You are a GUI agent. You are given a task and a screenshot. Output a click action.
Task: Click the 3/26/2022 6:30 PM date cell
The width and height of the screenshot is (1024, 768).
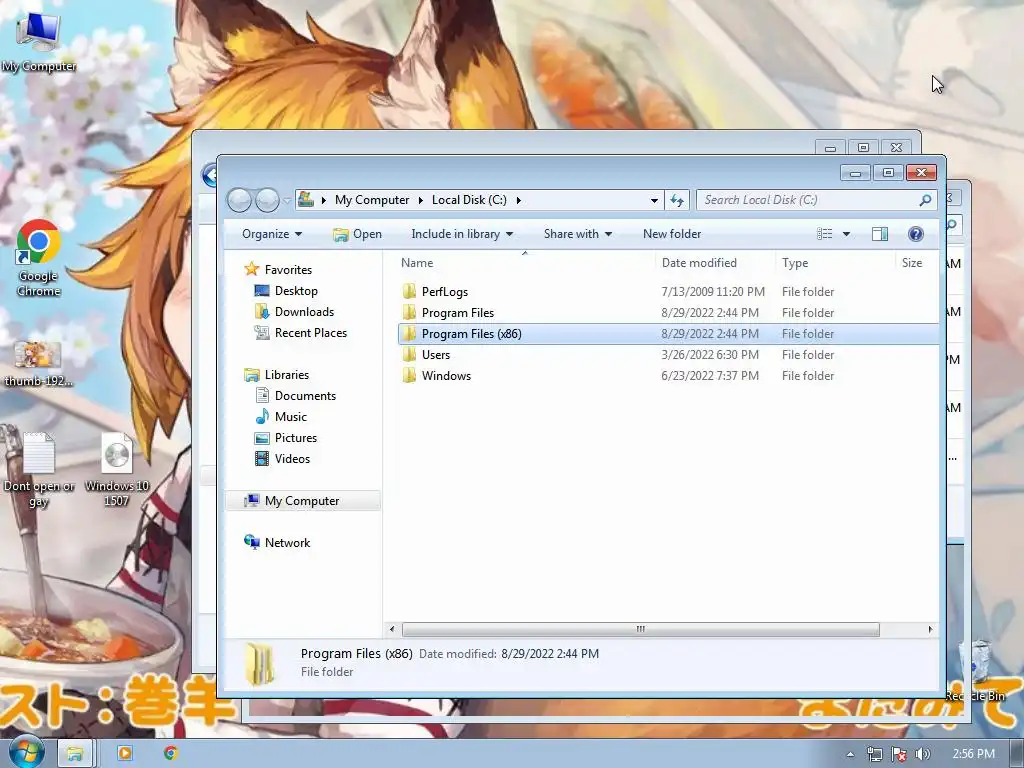tap(710, 355)
